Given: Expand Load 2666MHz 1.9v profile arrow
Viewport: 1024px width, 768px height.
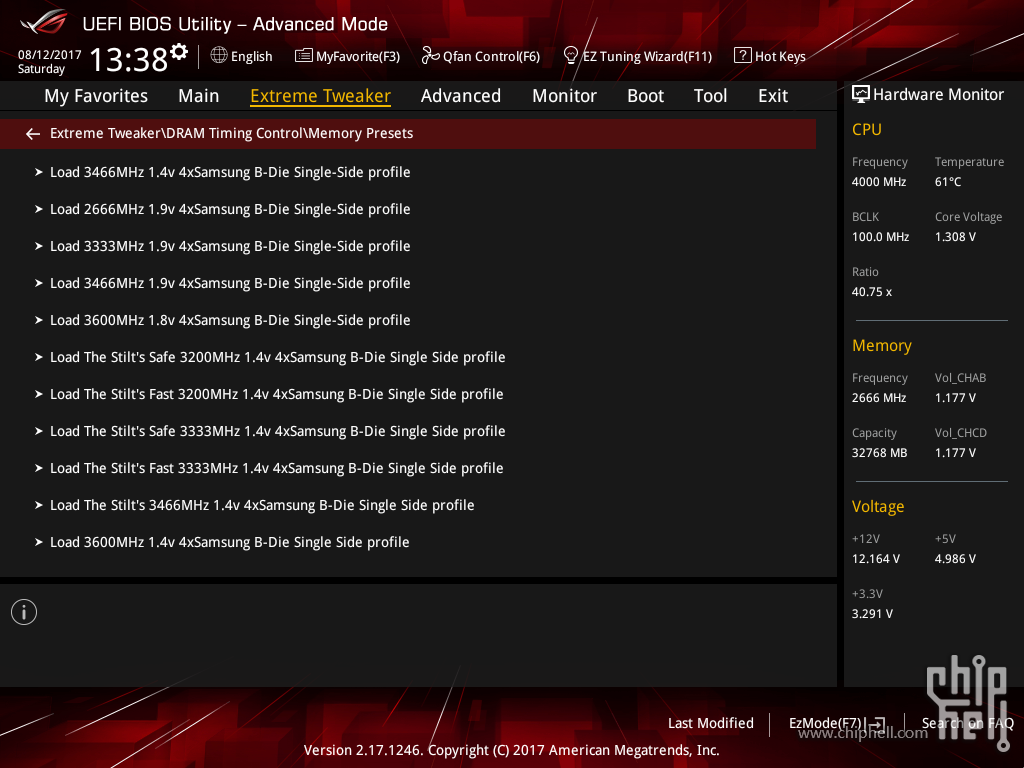Looking at the screenshot, I should coord(39,210).
